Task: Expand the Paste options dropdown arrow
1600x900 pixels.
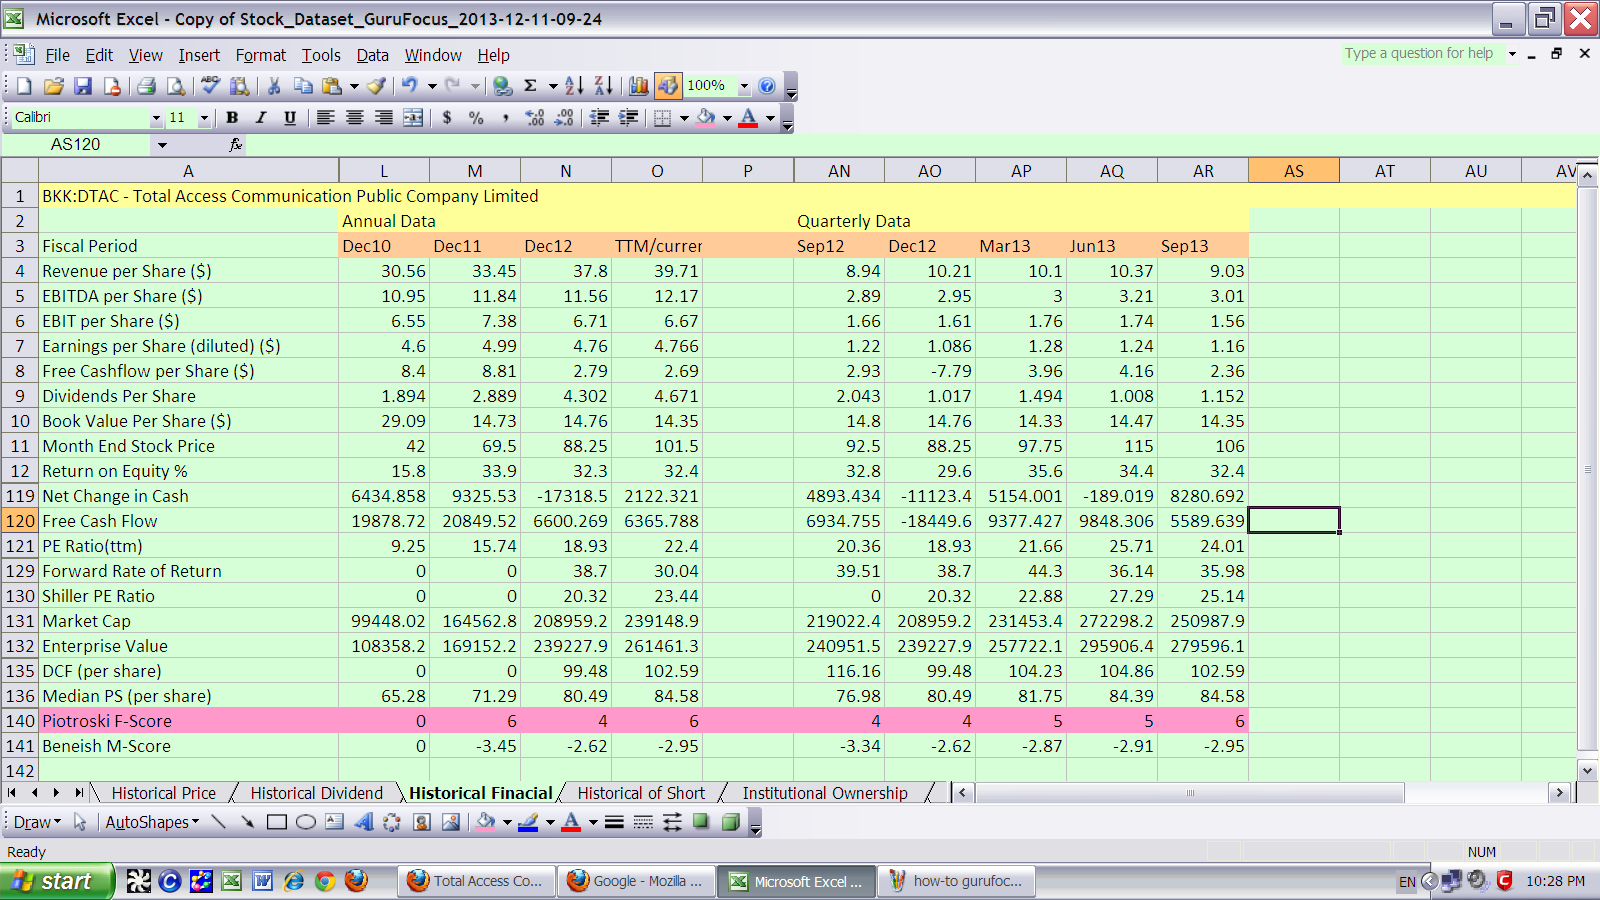Action: coord(354,86)
